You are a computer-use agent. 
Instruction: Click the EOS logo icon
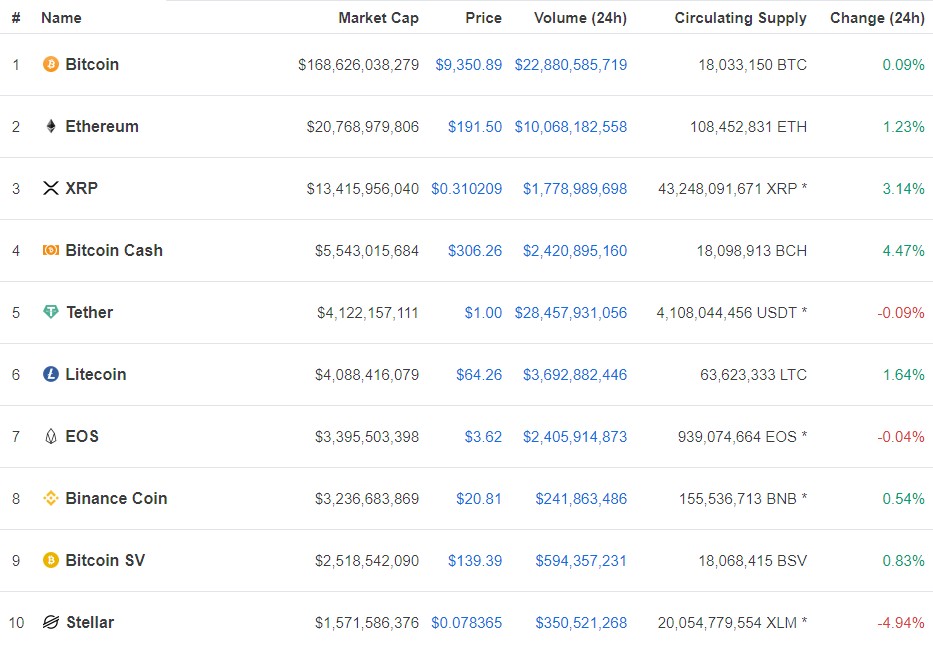point(51,436)
